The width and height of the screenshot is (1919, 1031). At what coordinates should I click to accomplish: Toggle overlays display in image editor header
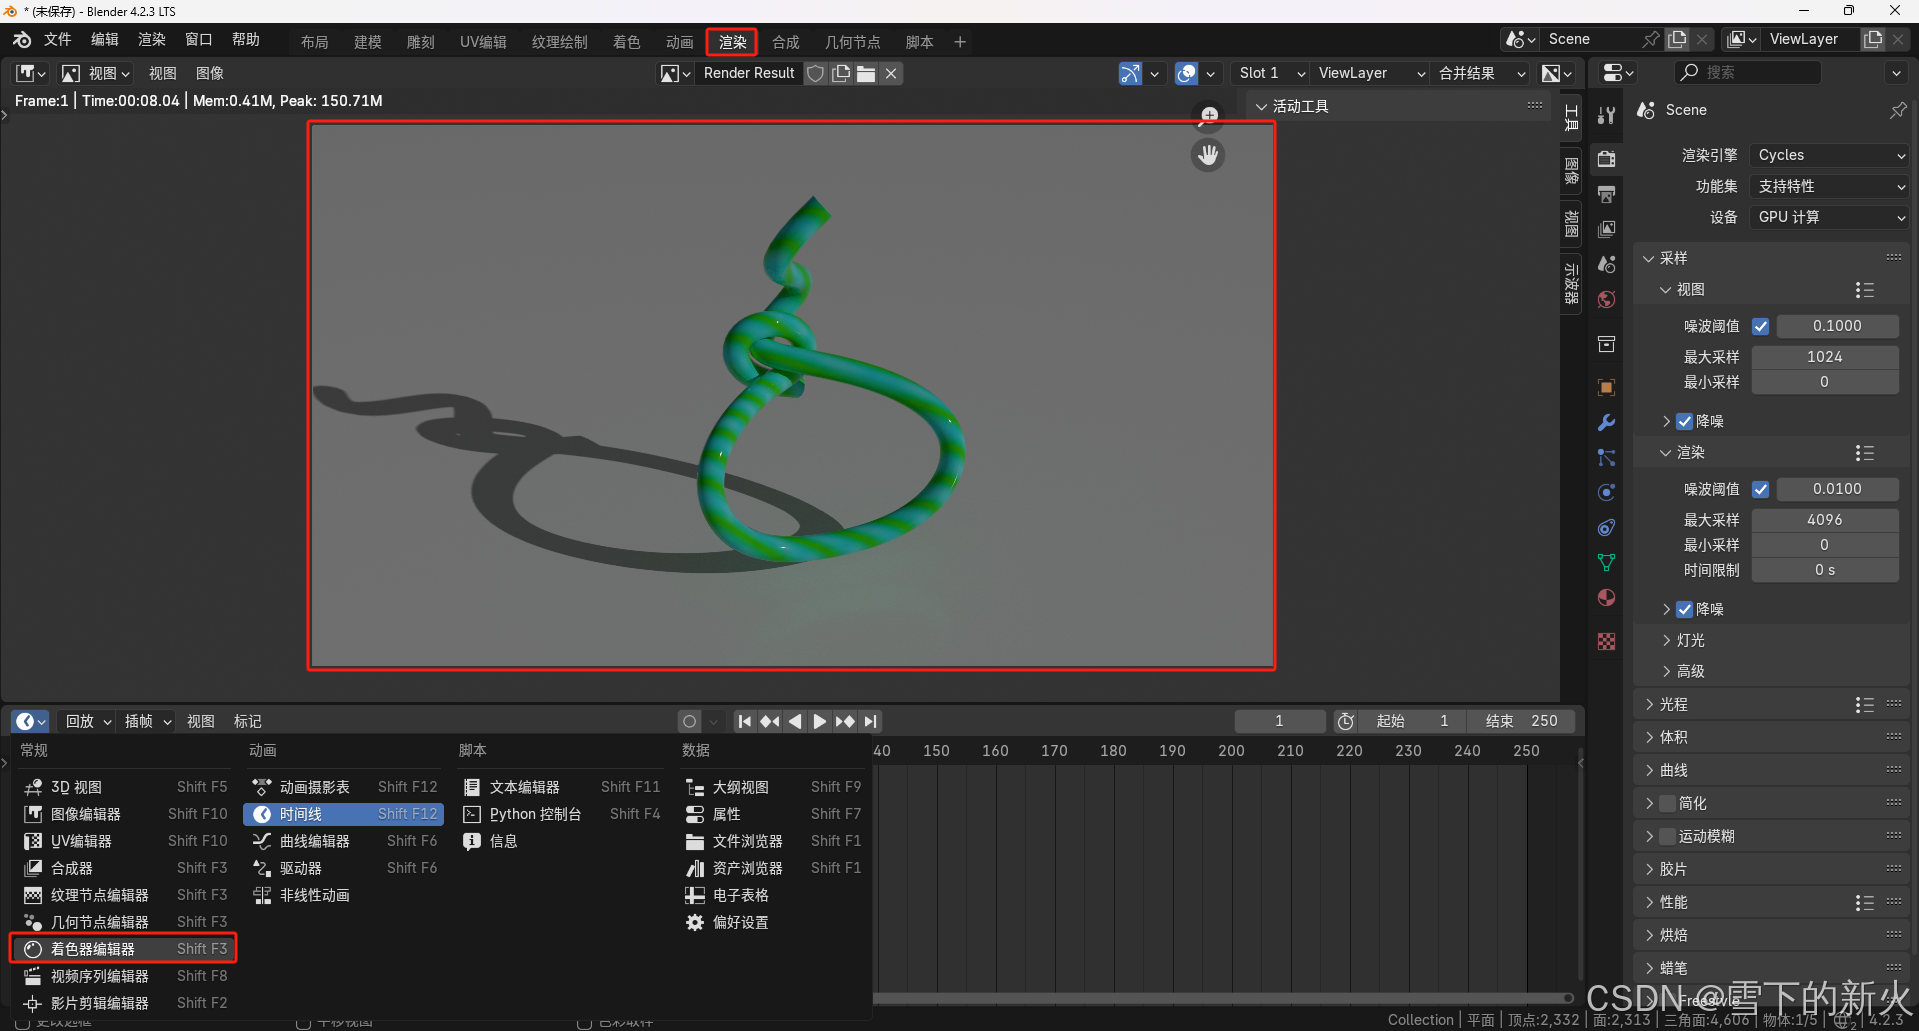click(x=1187, y=73)
